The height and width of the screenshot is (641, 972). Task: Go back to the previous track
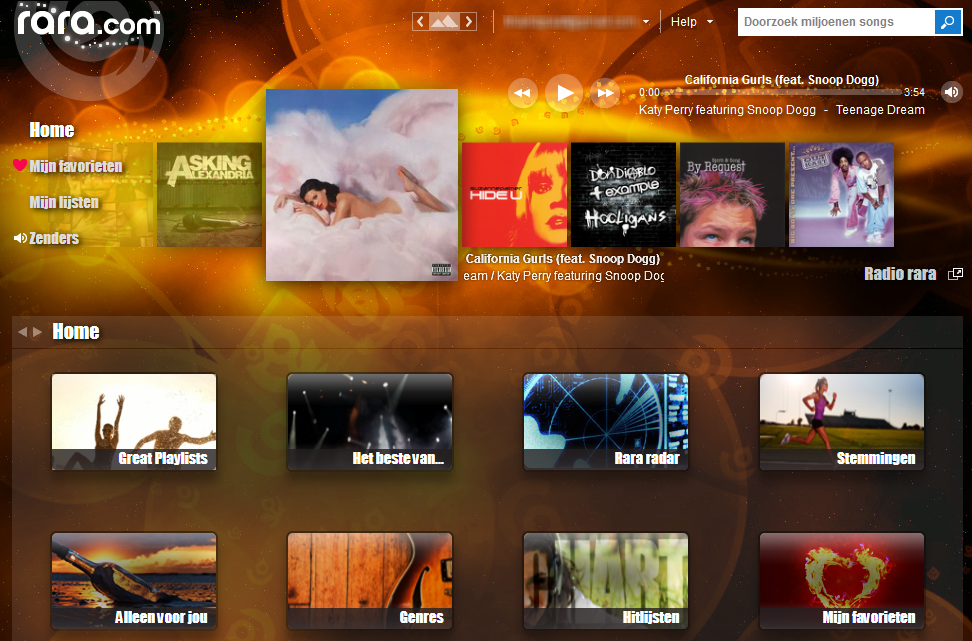[522, 93]
